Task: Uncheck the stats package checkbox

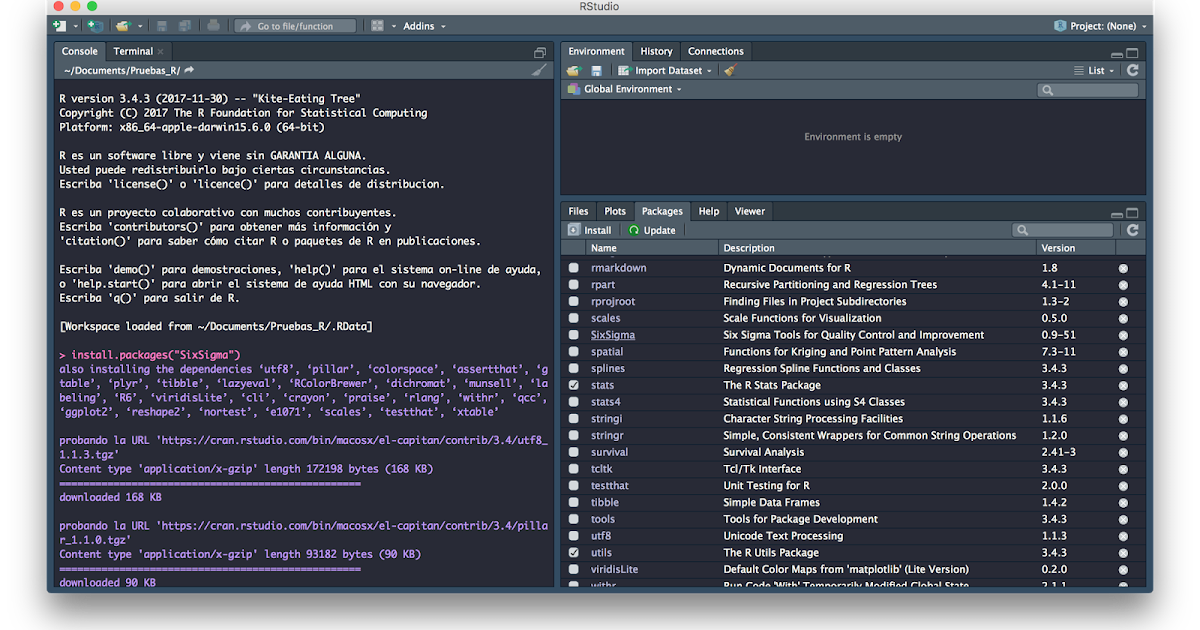Action: [574, 385]
